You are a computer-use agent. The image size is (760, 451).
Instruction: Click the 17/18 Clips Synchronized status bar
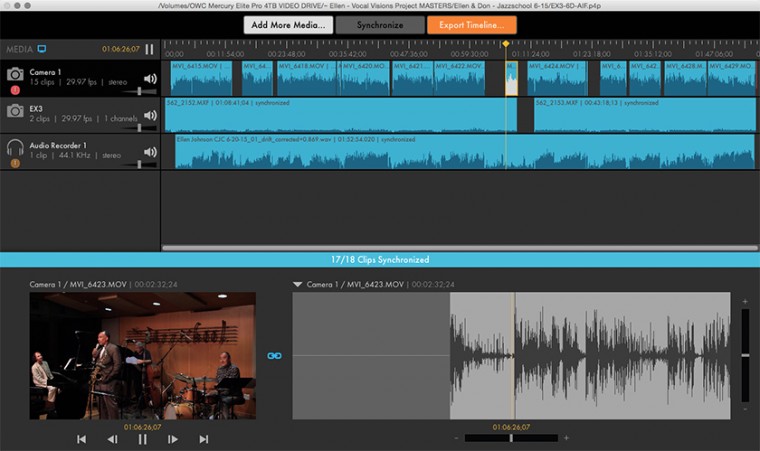(x=380, y=259)
